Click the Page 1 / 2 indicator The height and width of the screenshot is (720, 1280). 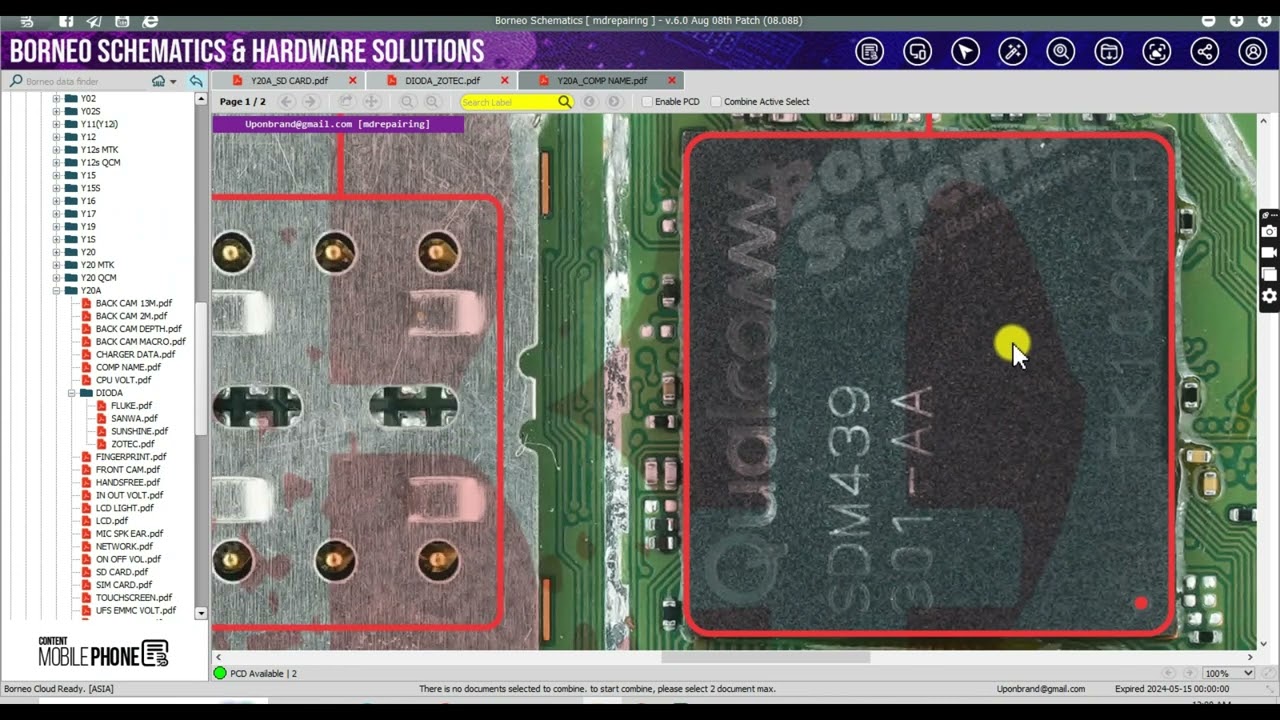point(243,102)
